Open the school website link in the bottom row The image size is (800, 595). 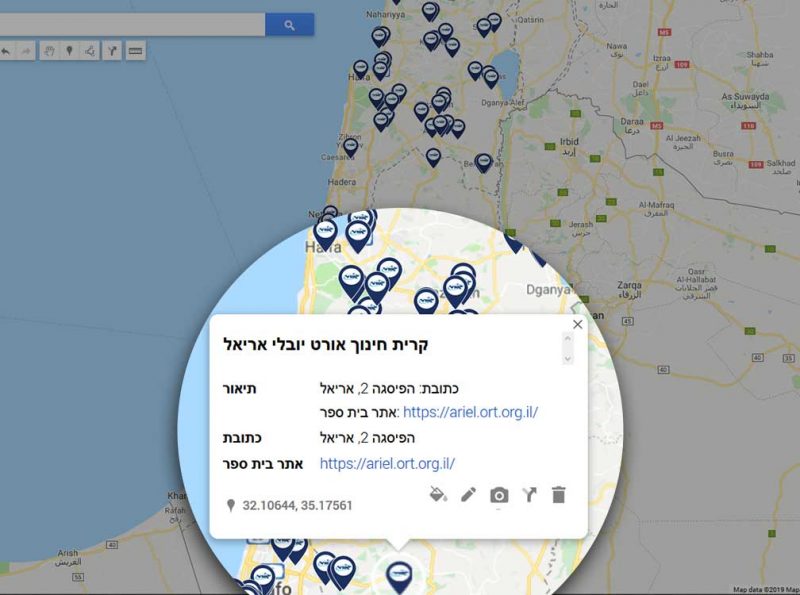[387, 463]
